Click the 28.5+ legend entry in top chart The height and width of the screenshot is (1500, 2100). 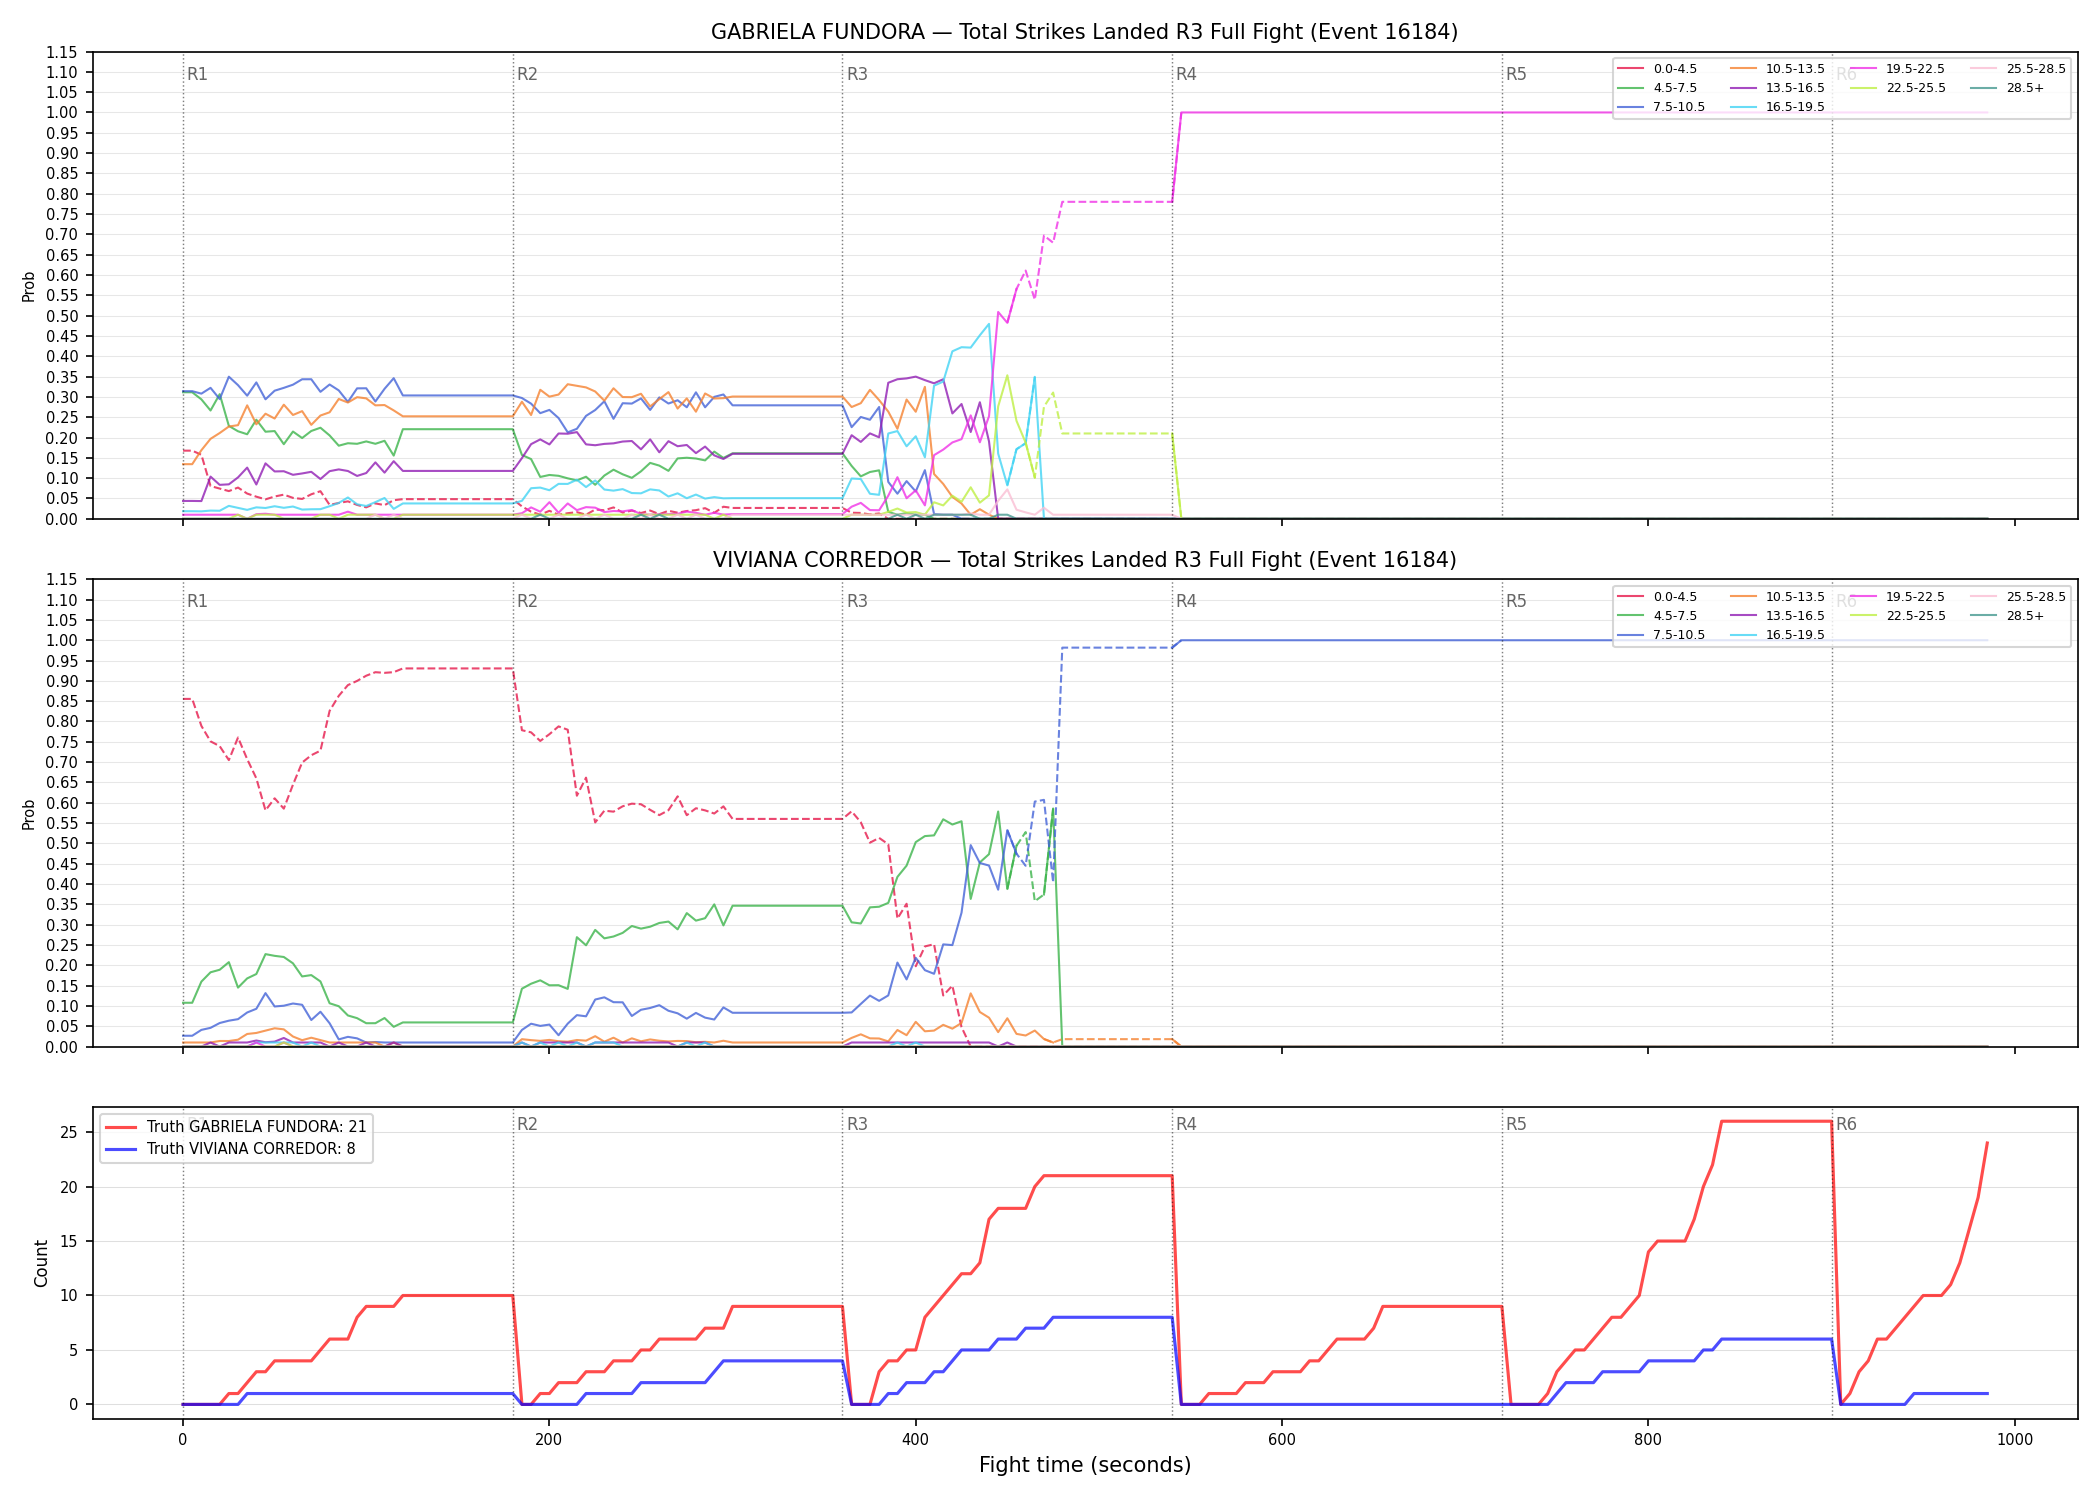pos(2007,88)
